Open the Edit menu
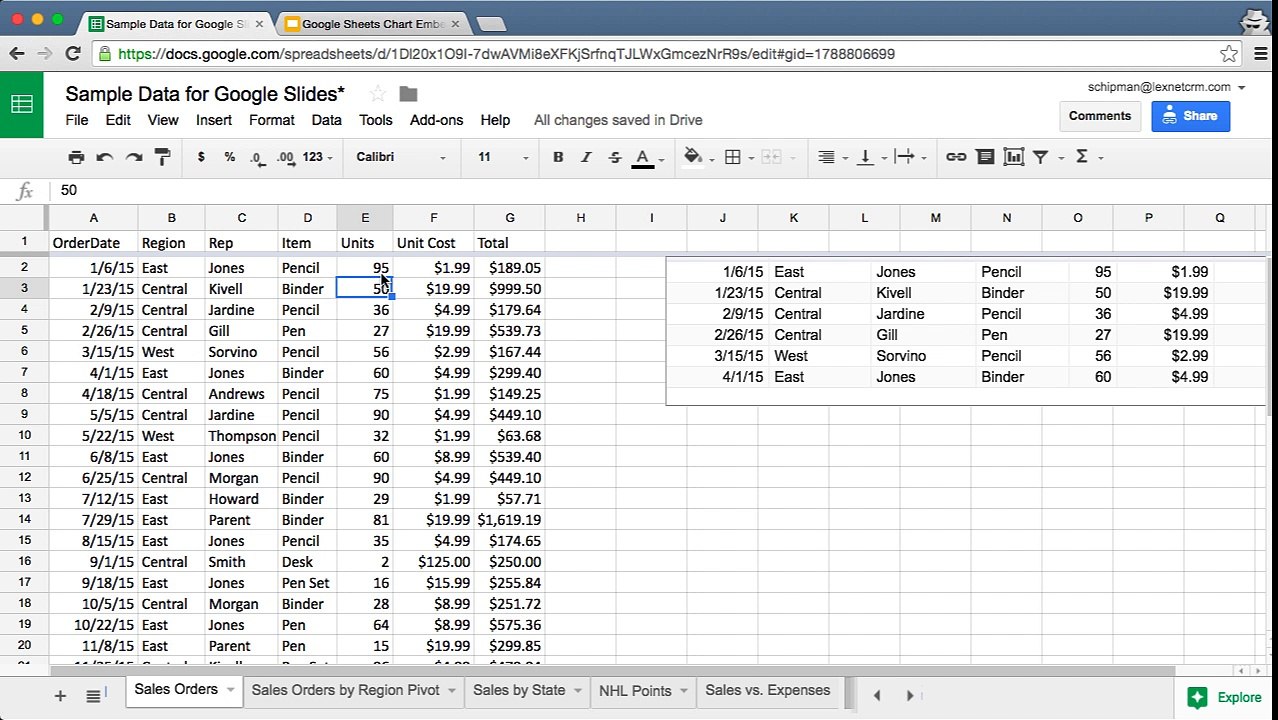Image resolution: width=1278 pixels, height=720 pixels. [118, 120]
